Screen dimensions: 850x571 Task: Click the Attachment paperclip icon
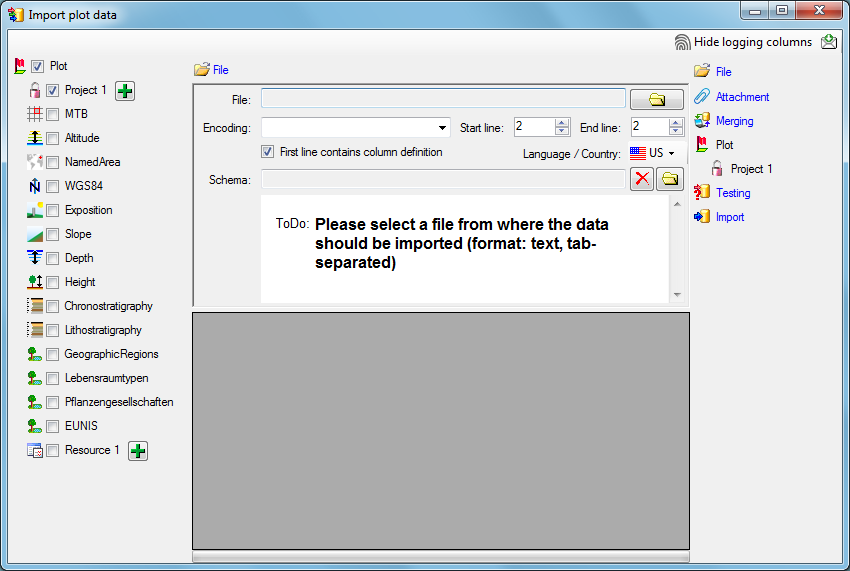702,97
